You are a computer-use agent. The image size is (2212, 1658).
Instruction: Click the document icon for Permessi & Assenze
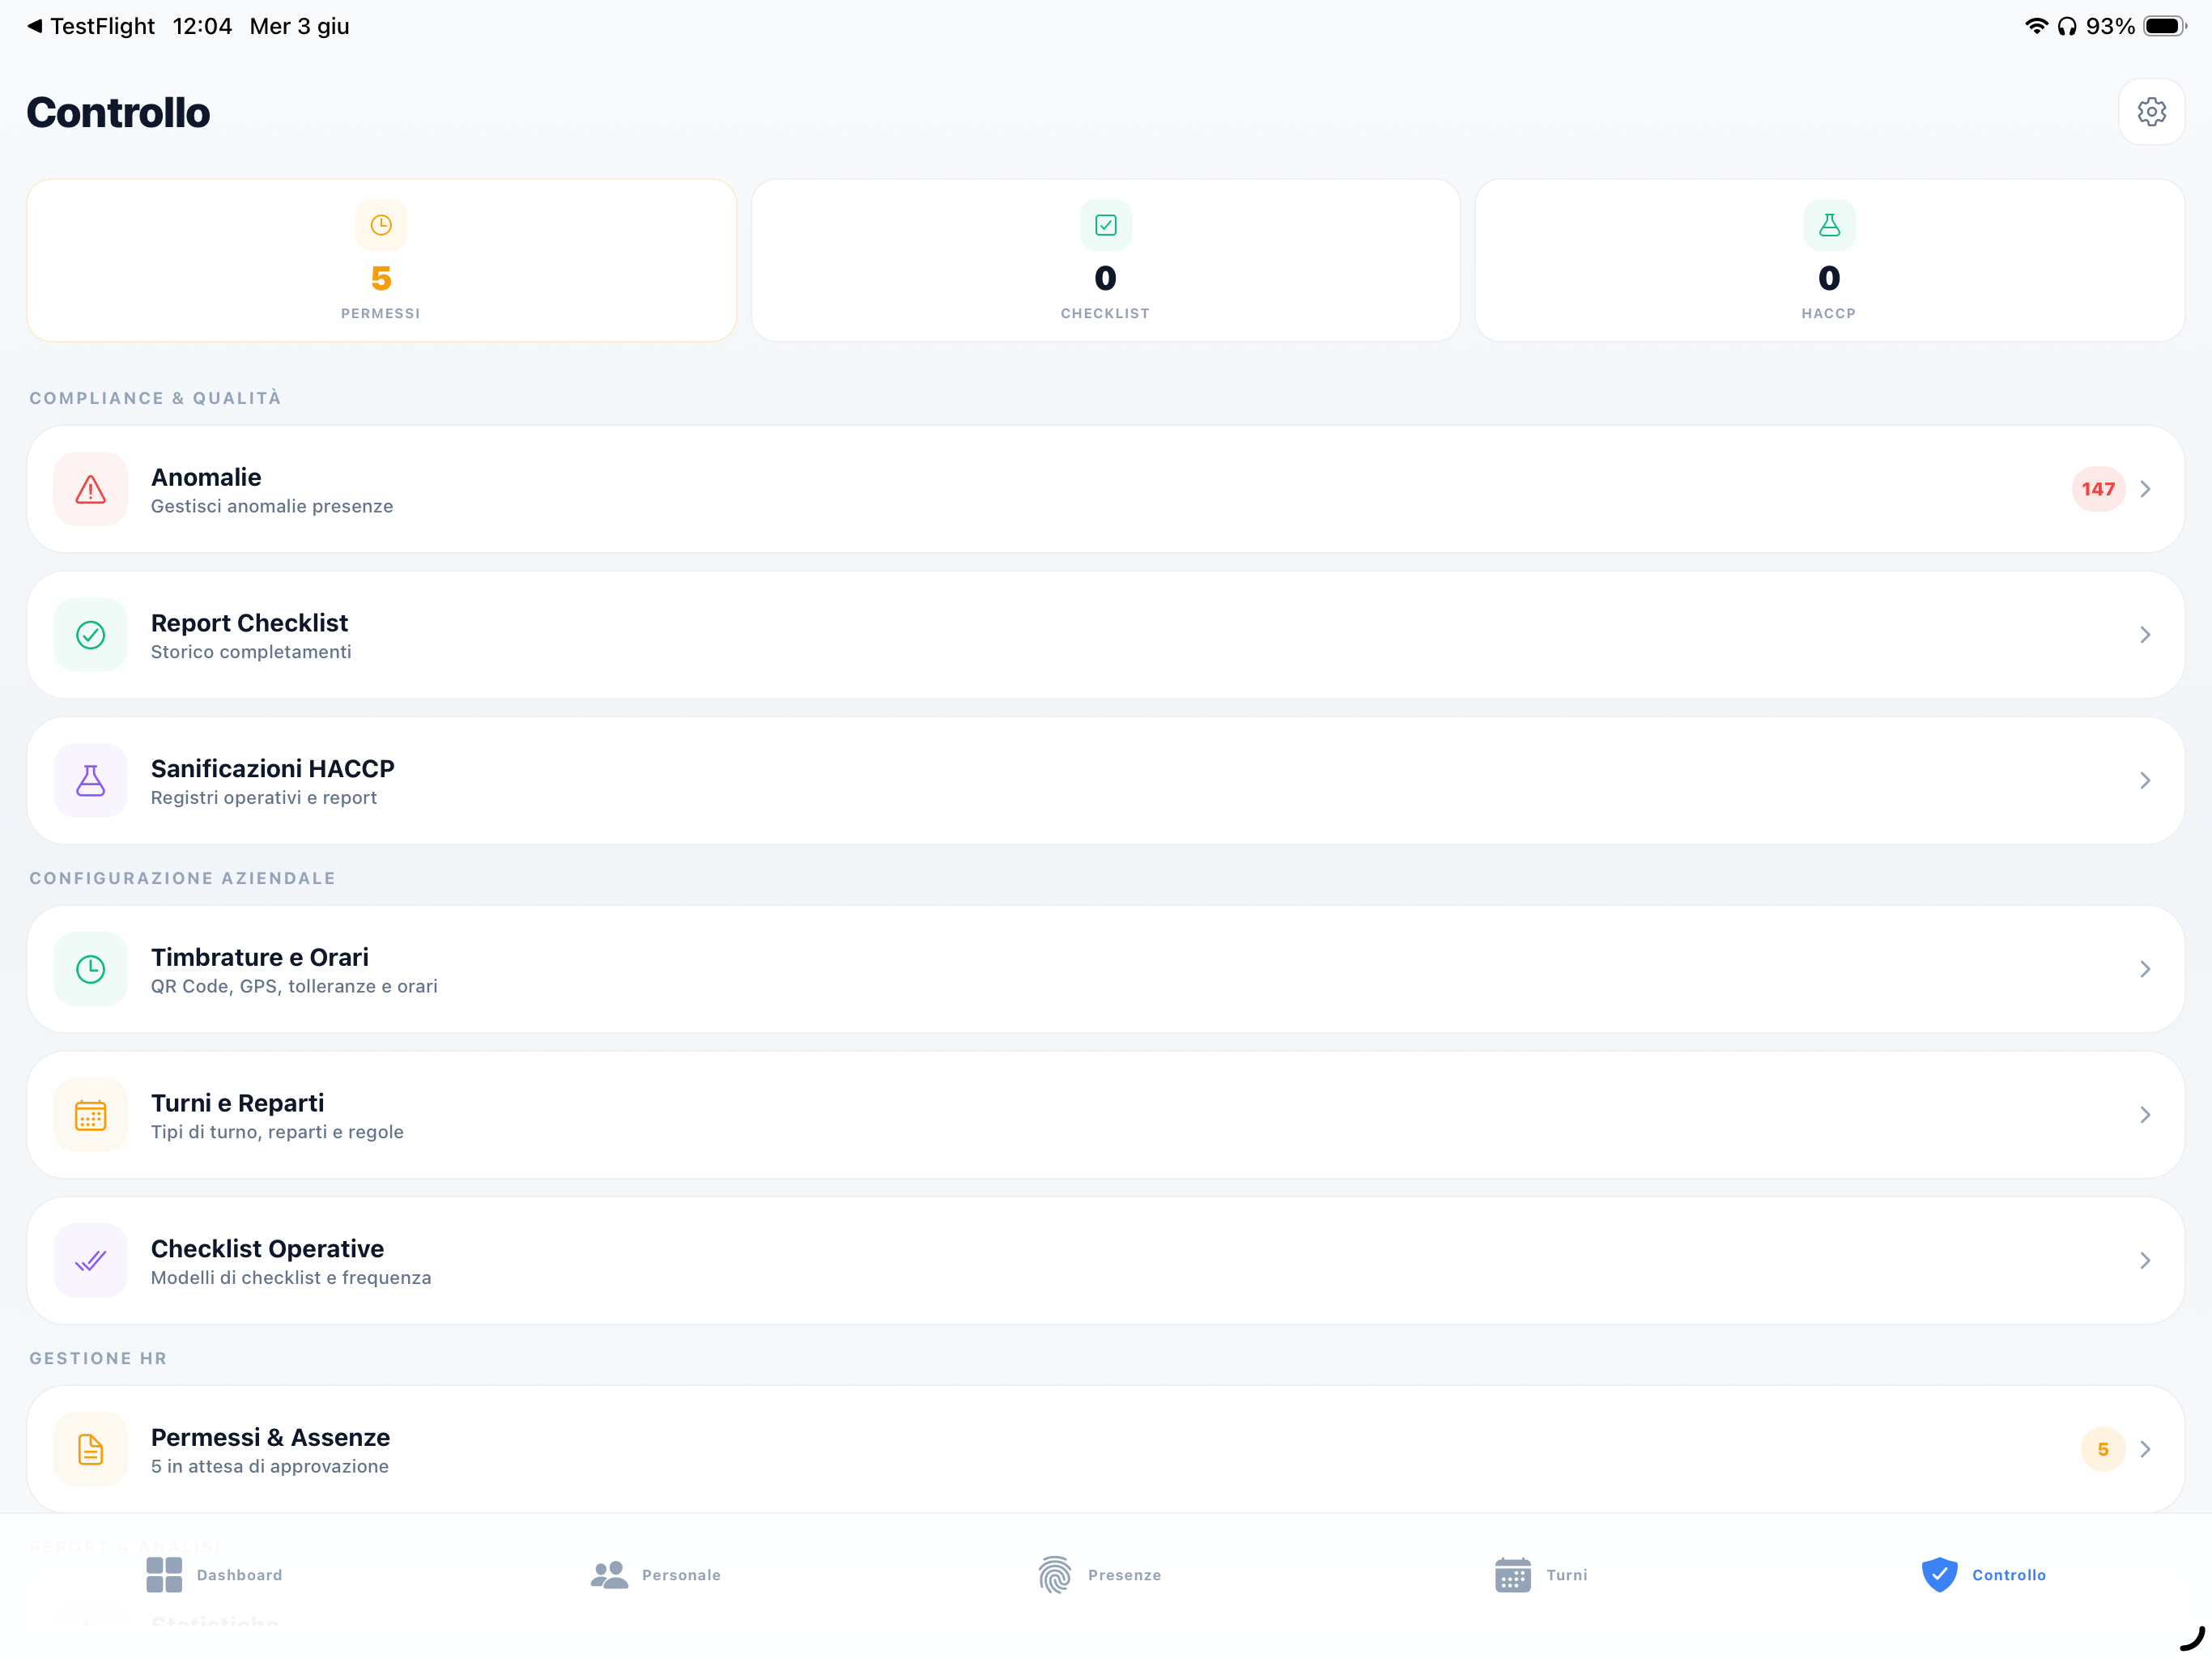pyautogui.click(x=91, y=1449)
